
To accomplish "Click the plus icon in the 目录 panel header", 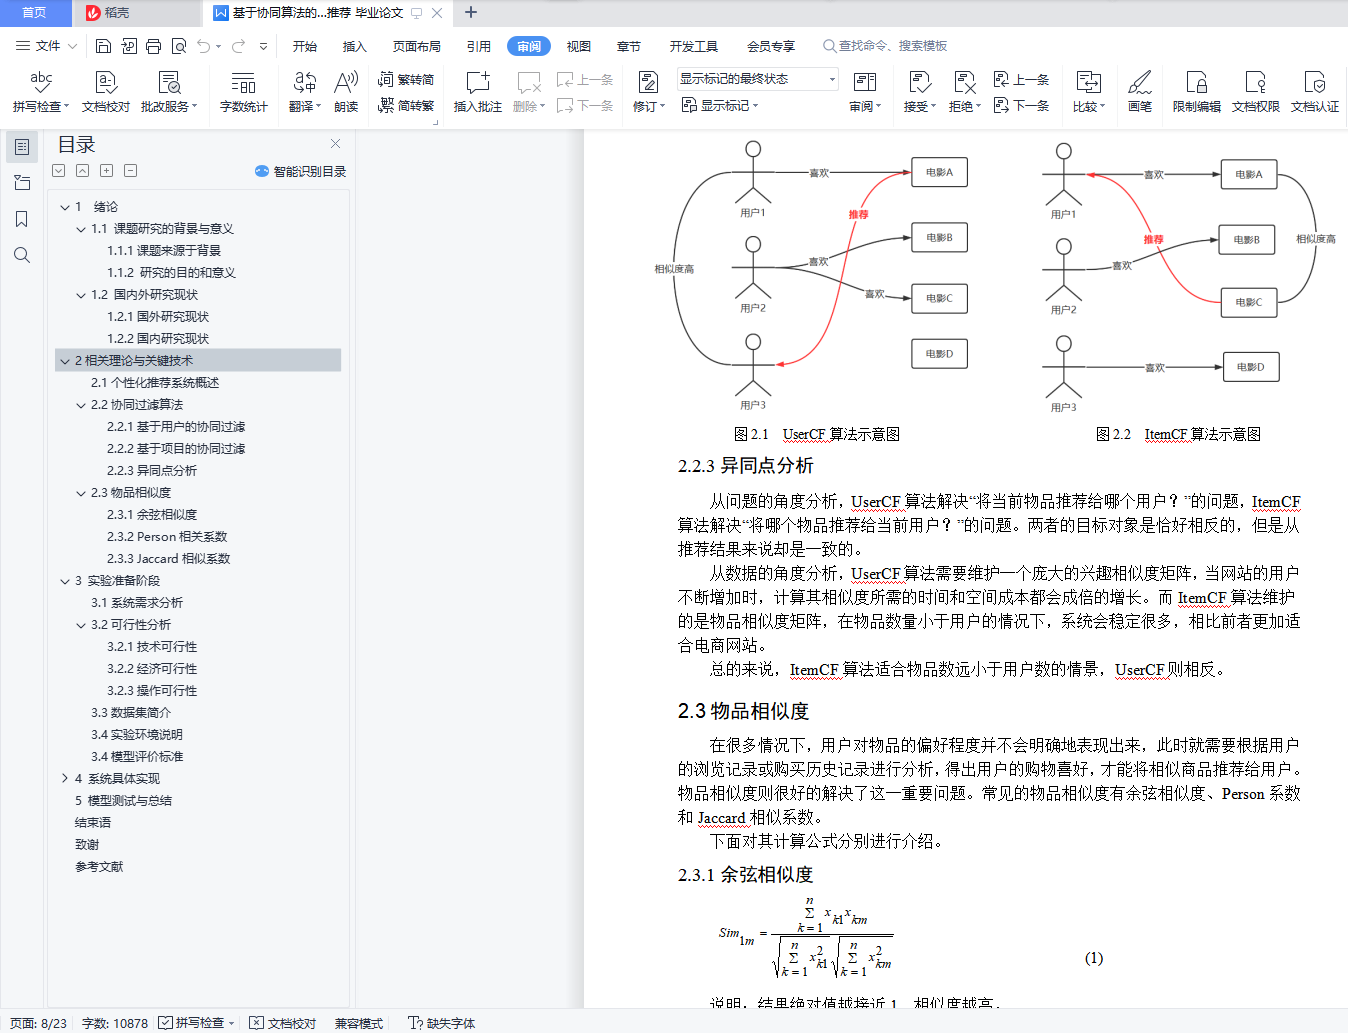I will tap(107, 171).
